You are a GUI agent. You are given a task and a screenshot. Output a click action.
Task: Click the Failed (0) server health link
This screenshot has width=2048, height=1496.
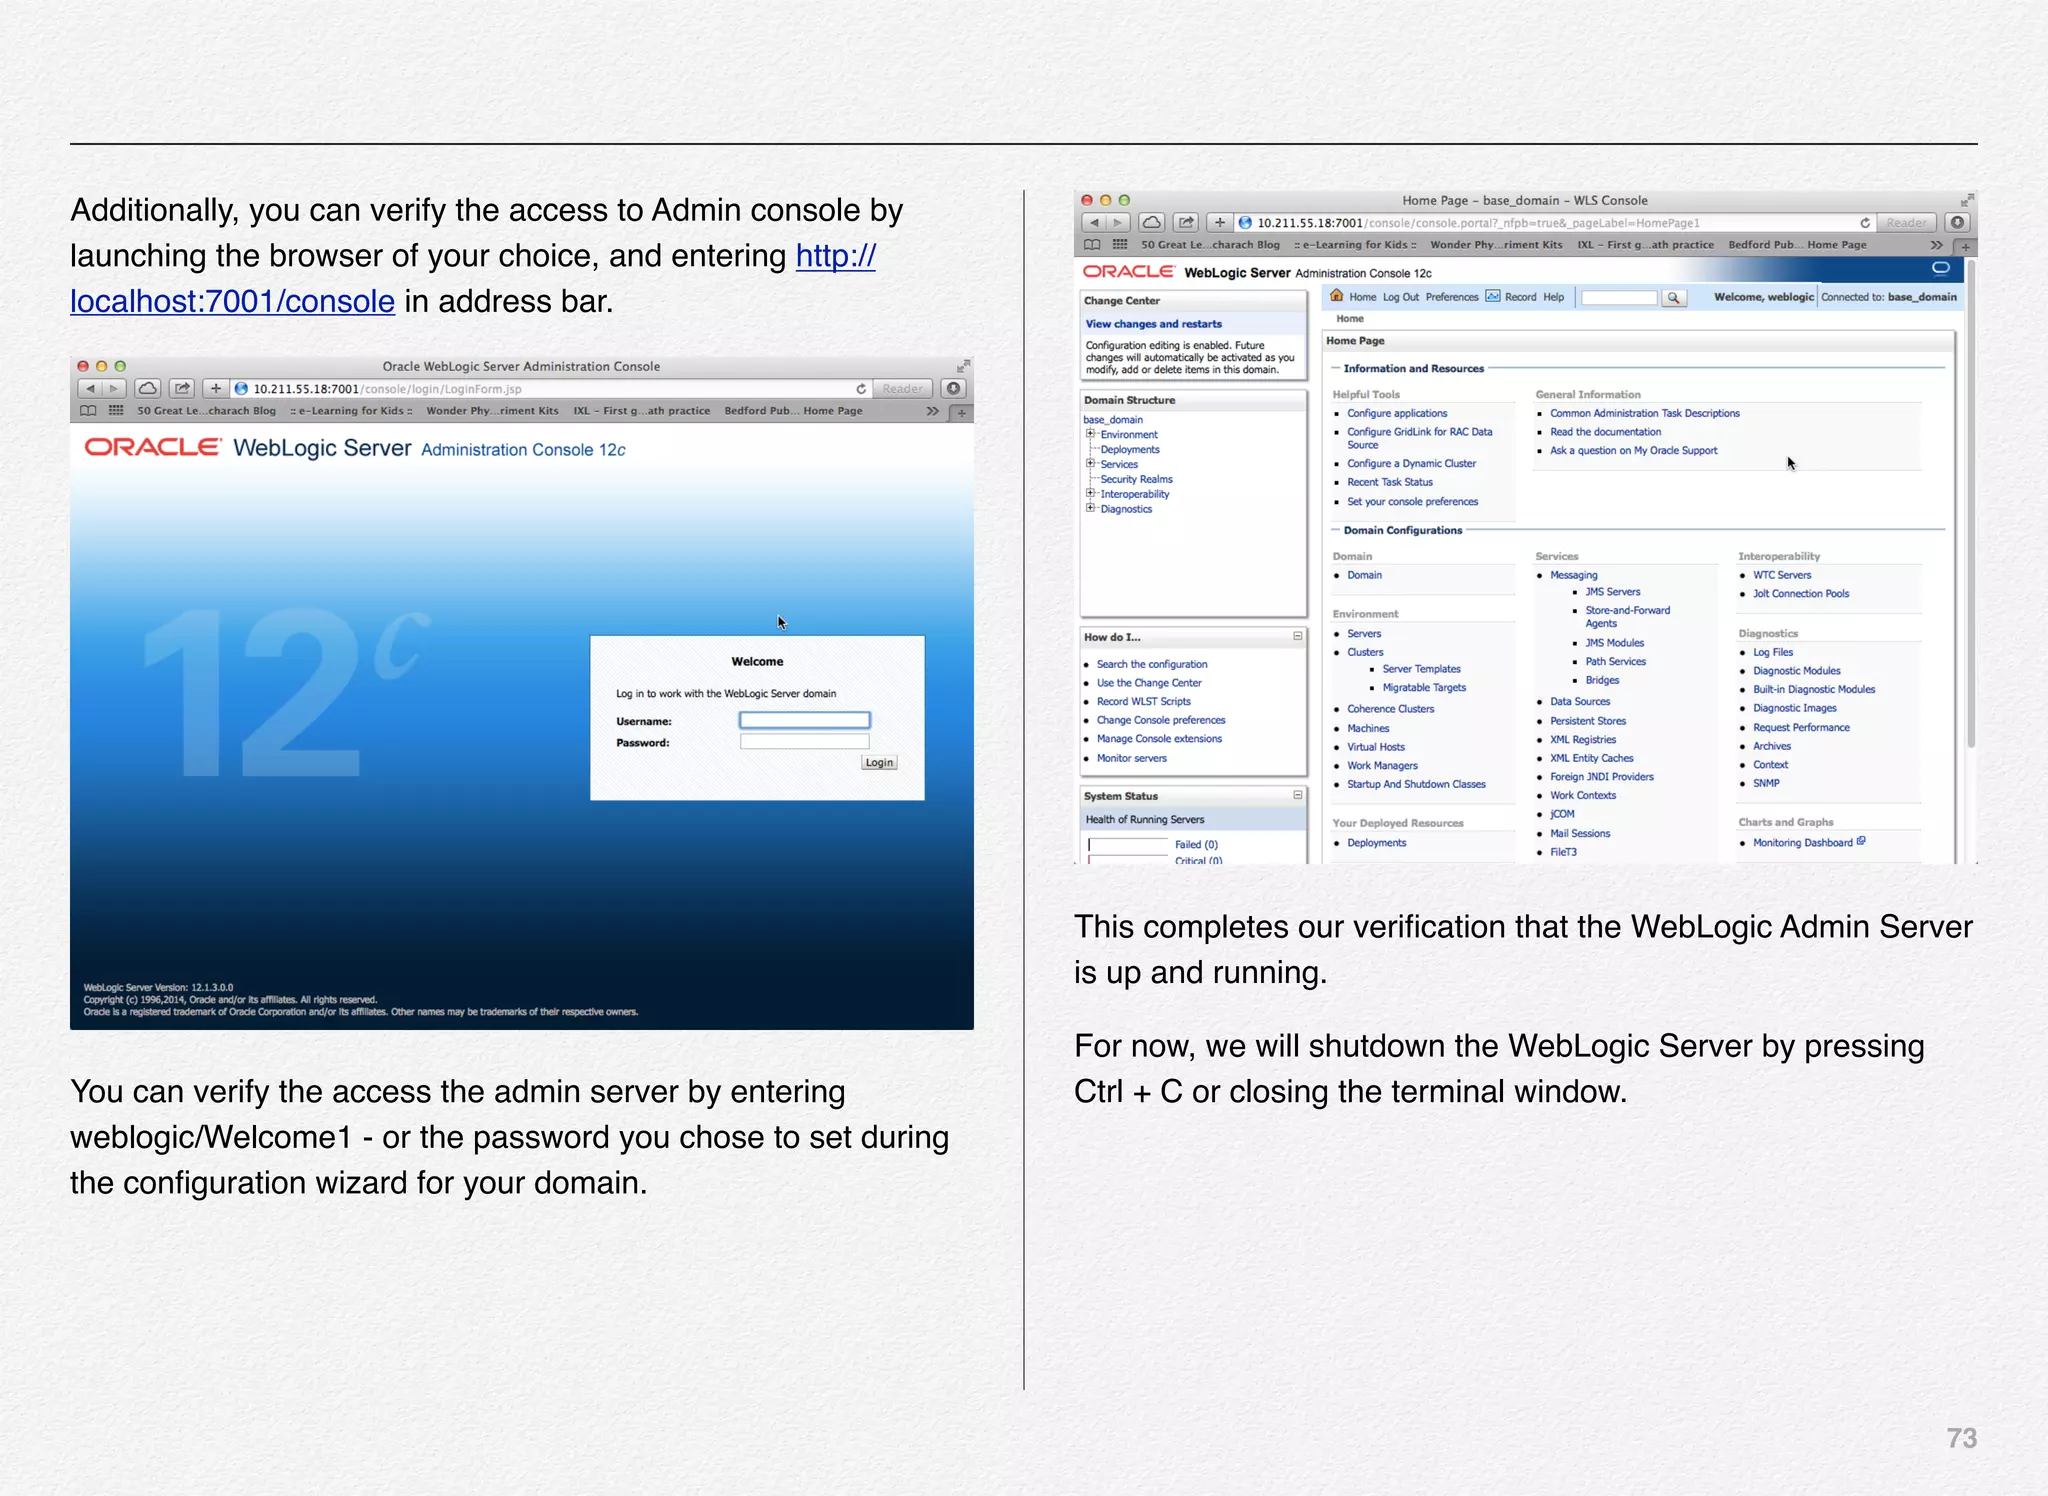[1196, 845]
